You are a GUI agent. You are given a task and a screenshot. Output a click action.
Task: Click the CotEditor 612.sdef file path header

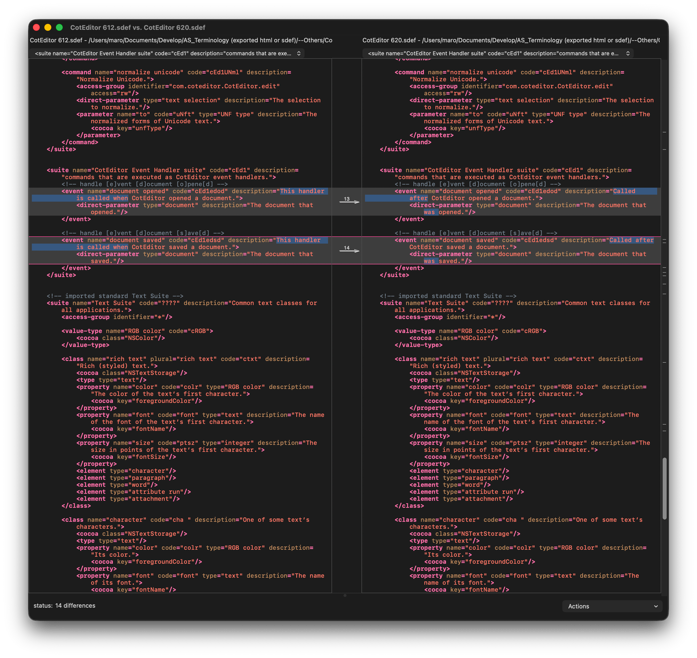[180, 40]
